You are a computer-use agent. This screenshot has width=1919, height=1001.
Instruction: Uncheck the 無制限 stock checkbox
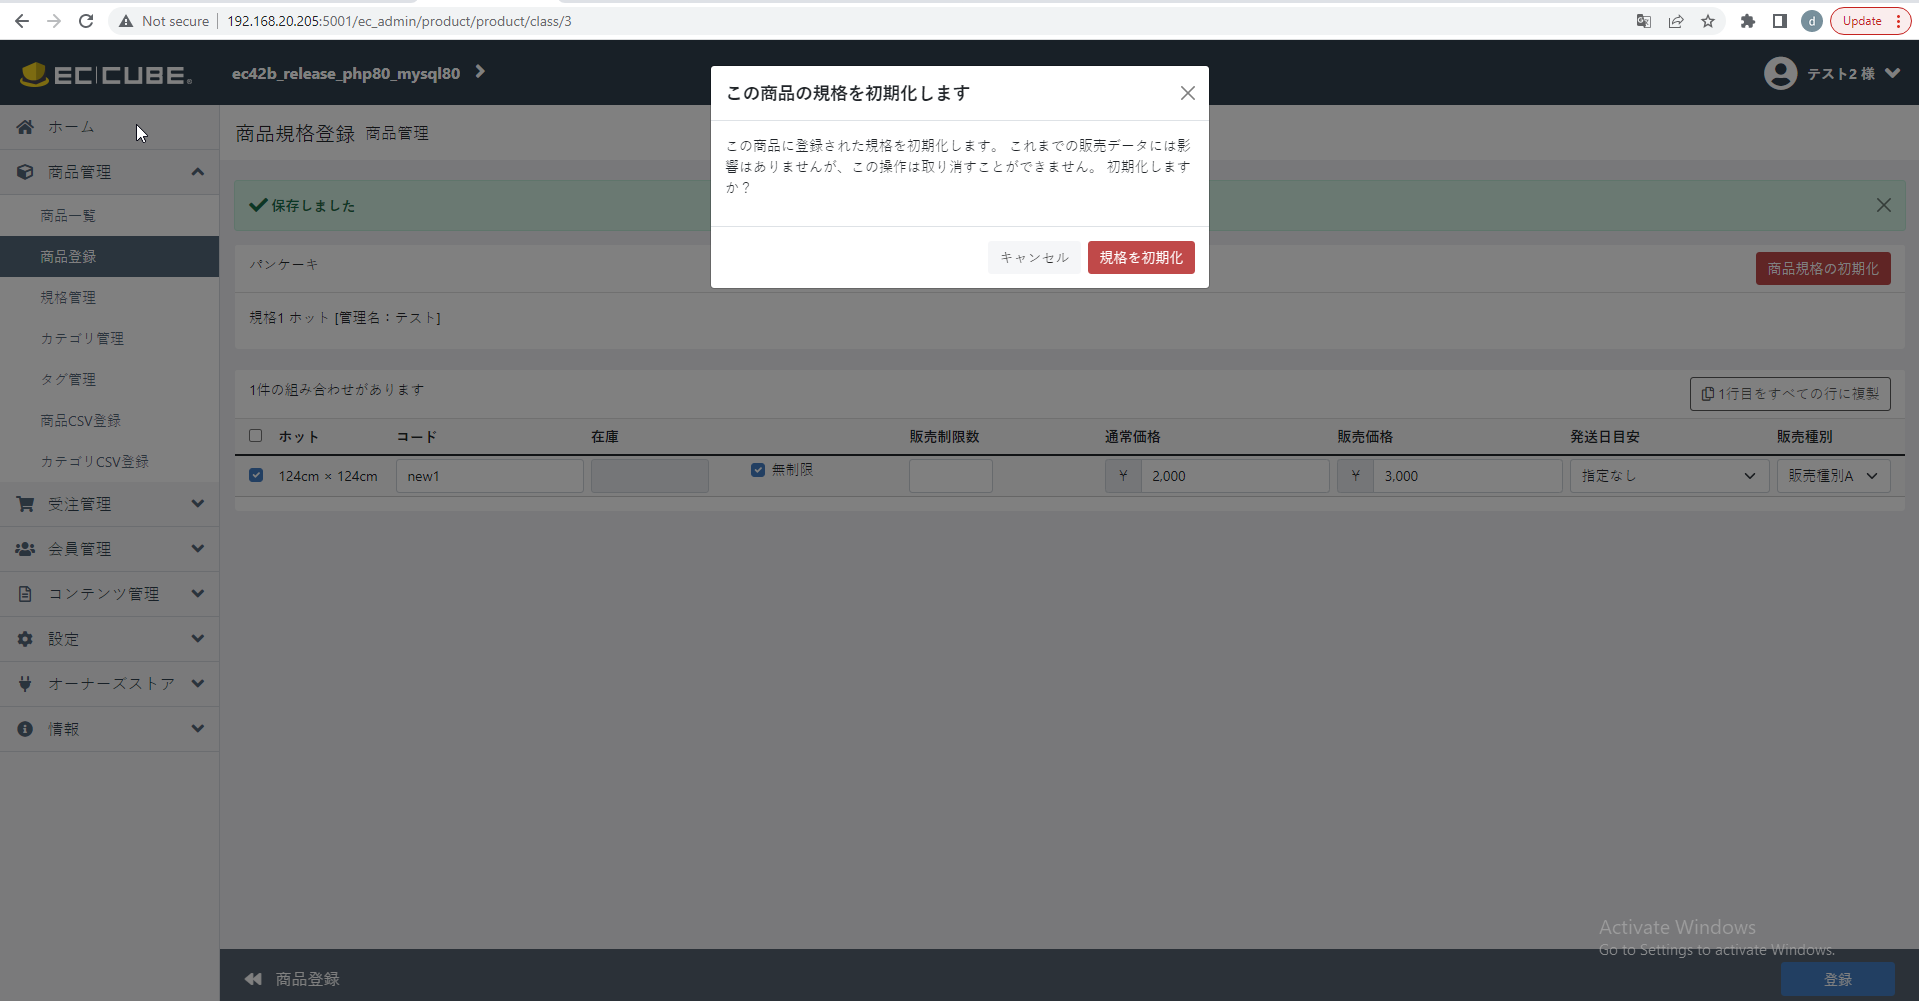click(758, 469)
